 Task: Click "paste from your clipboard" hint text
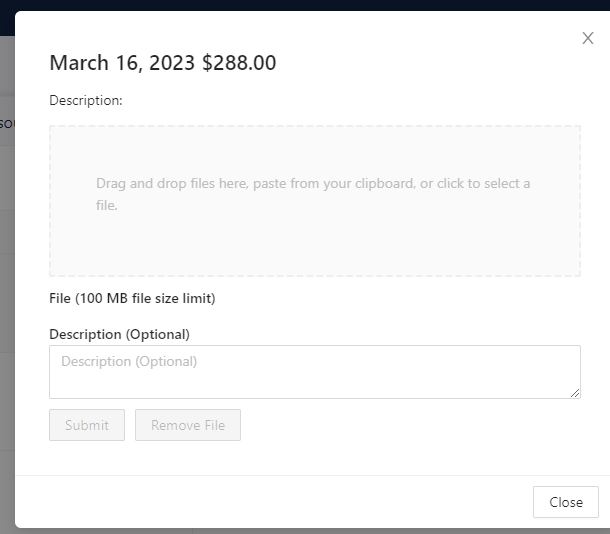(x=334, y=183)
